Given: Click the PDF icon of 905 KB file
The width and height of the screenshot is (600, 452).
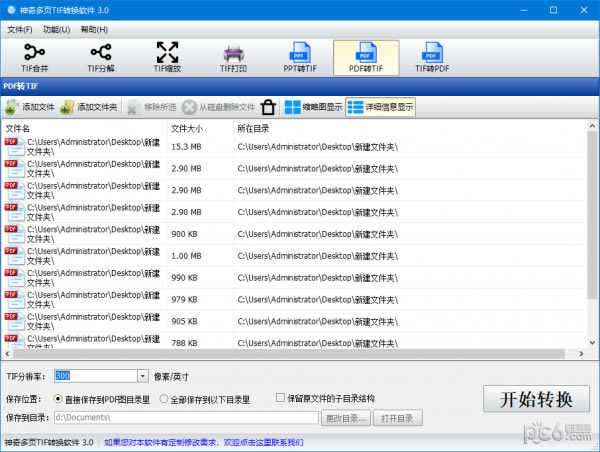Looking at the screenshot, I should point(14,321).
